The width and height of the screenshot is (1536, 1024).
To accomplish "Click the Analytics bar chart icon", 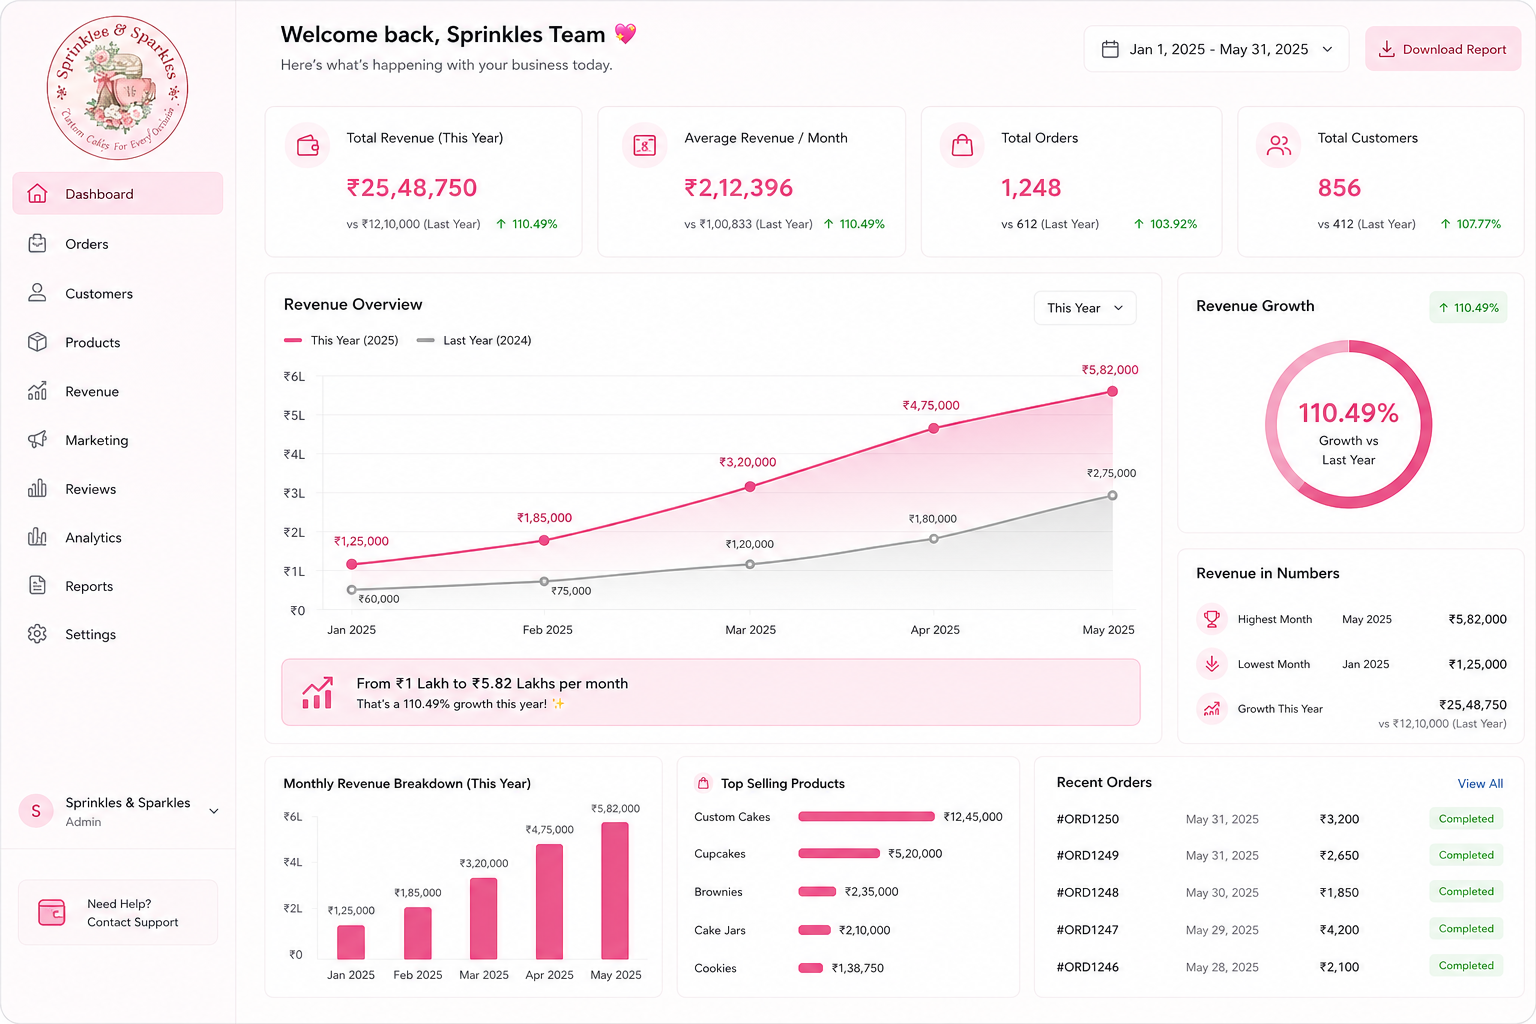I will pyautogui.click(x=37, y=537).
